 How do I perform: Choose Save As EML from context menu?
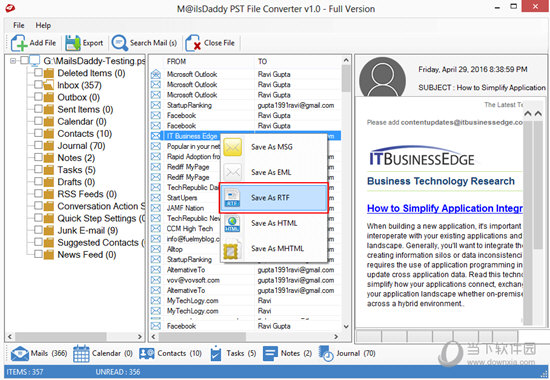274,172
